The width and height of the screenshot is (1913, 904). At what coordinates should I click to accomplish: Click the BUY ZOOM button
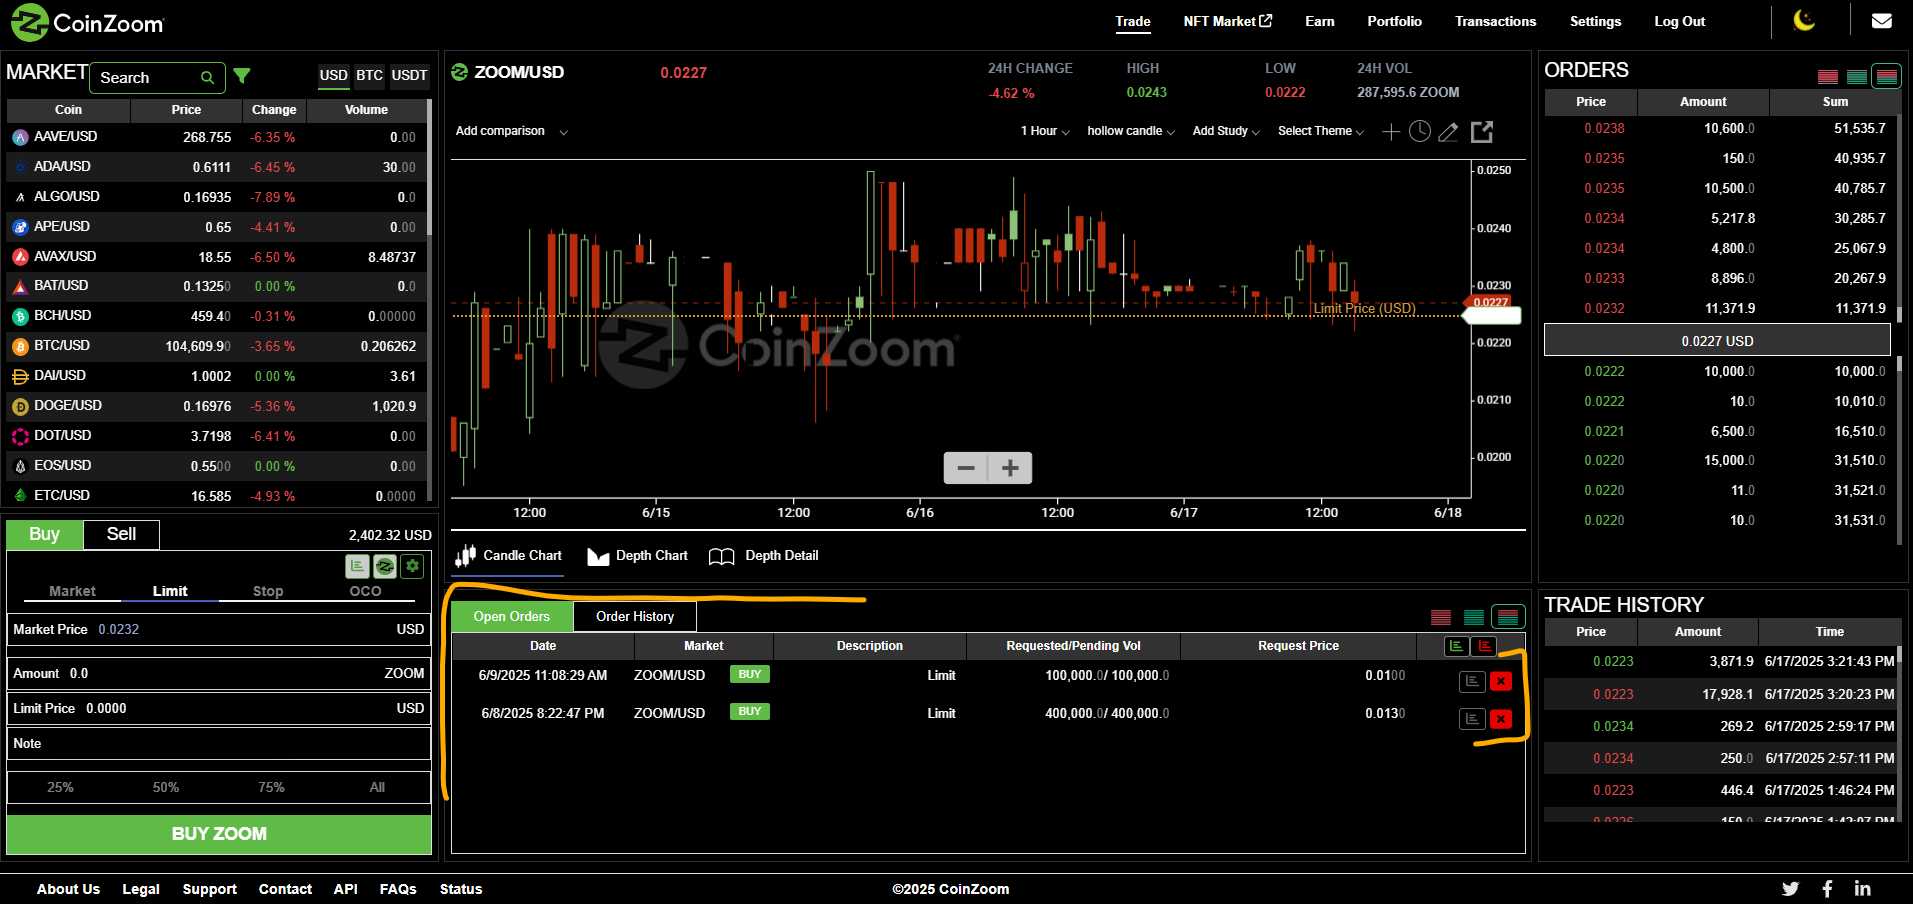click(219, 834)
